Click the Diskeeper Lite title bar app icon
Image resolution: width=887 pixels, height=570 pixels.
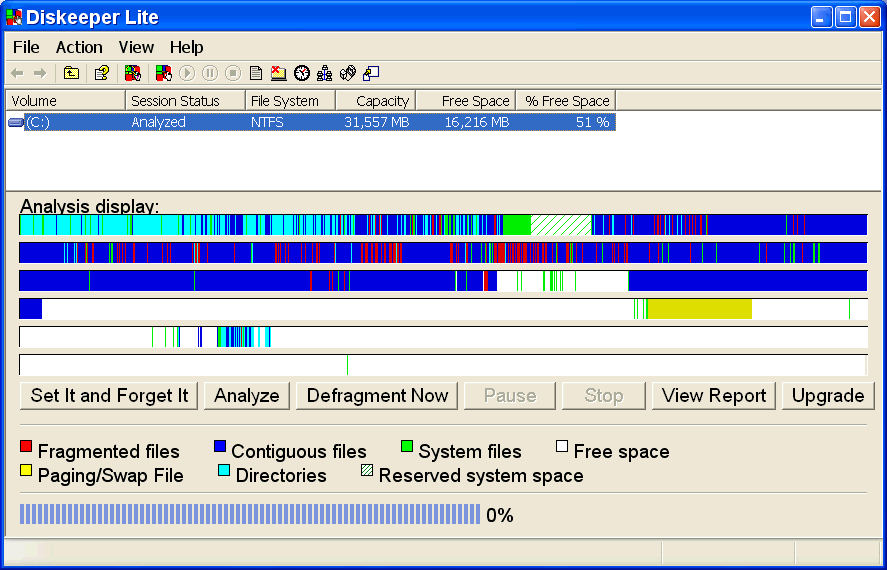click(x=14, y=18)
